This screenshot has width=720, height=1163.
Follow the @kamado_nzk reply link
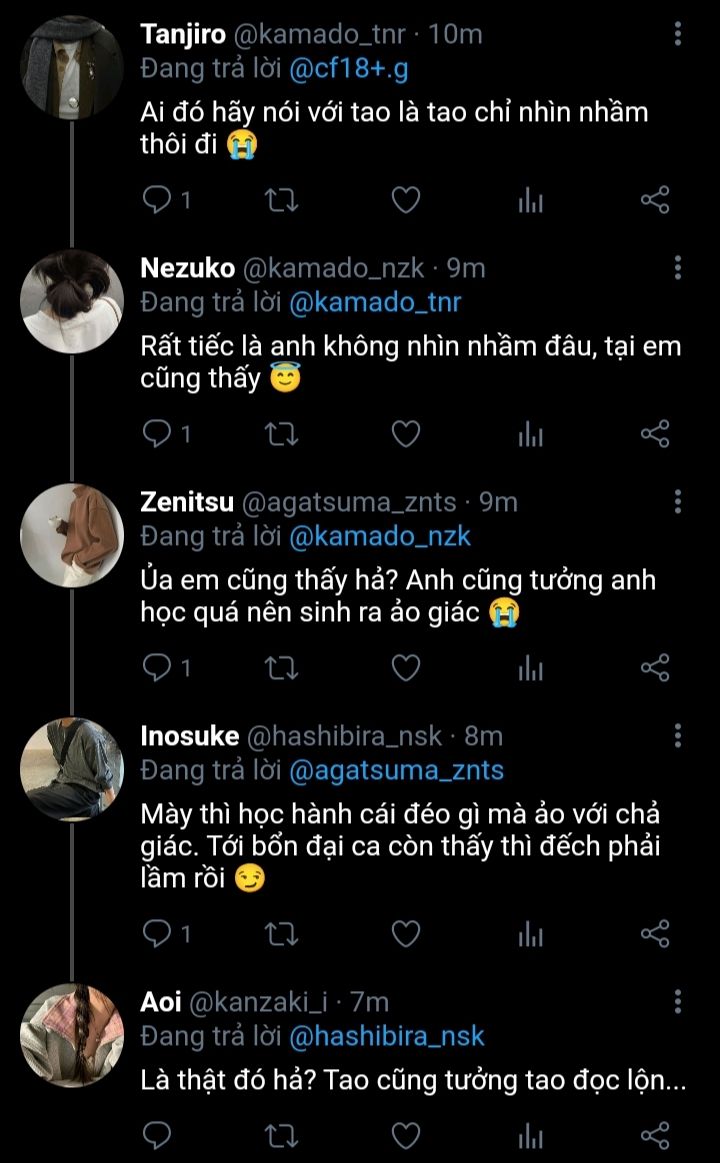coord(379,536)
